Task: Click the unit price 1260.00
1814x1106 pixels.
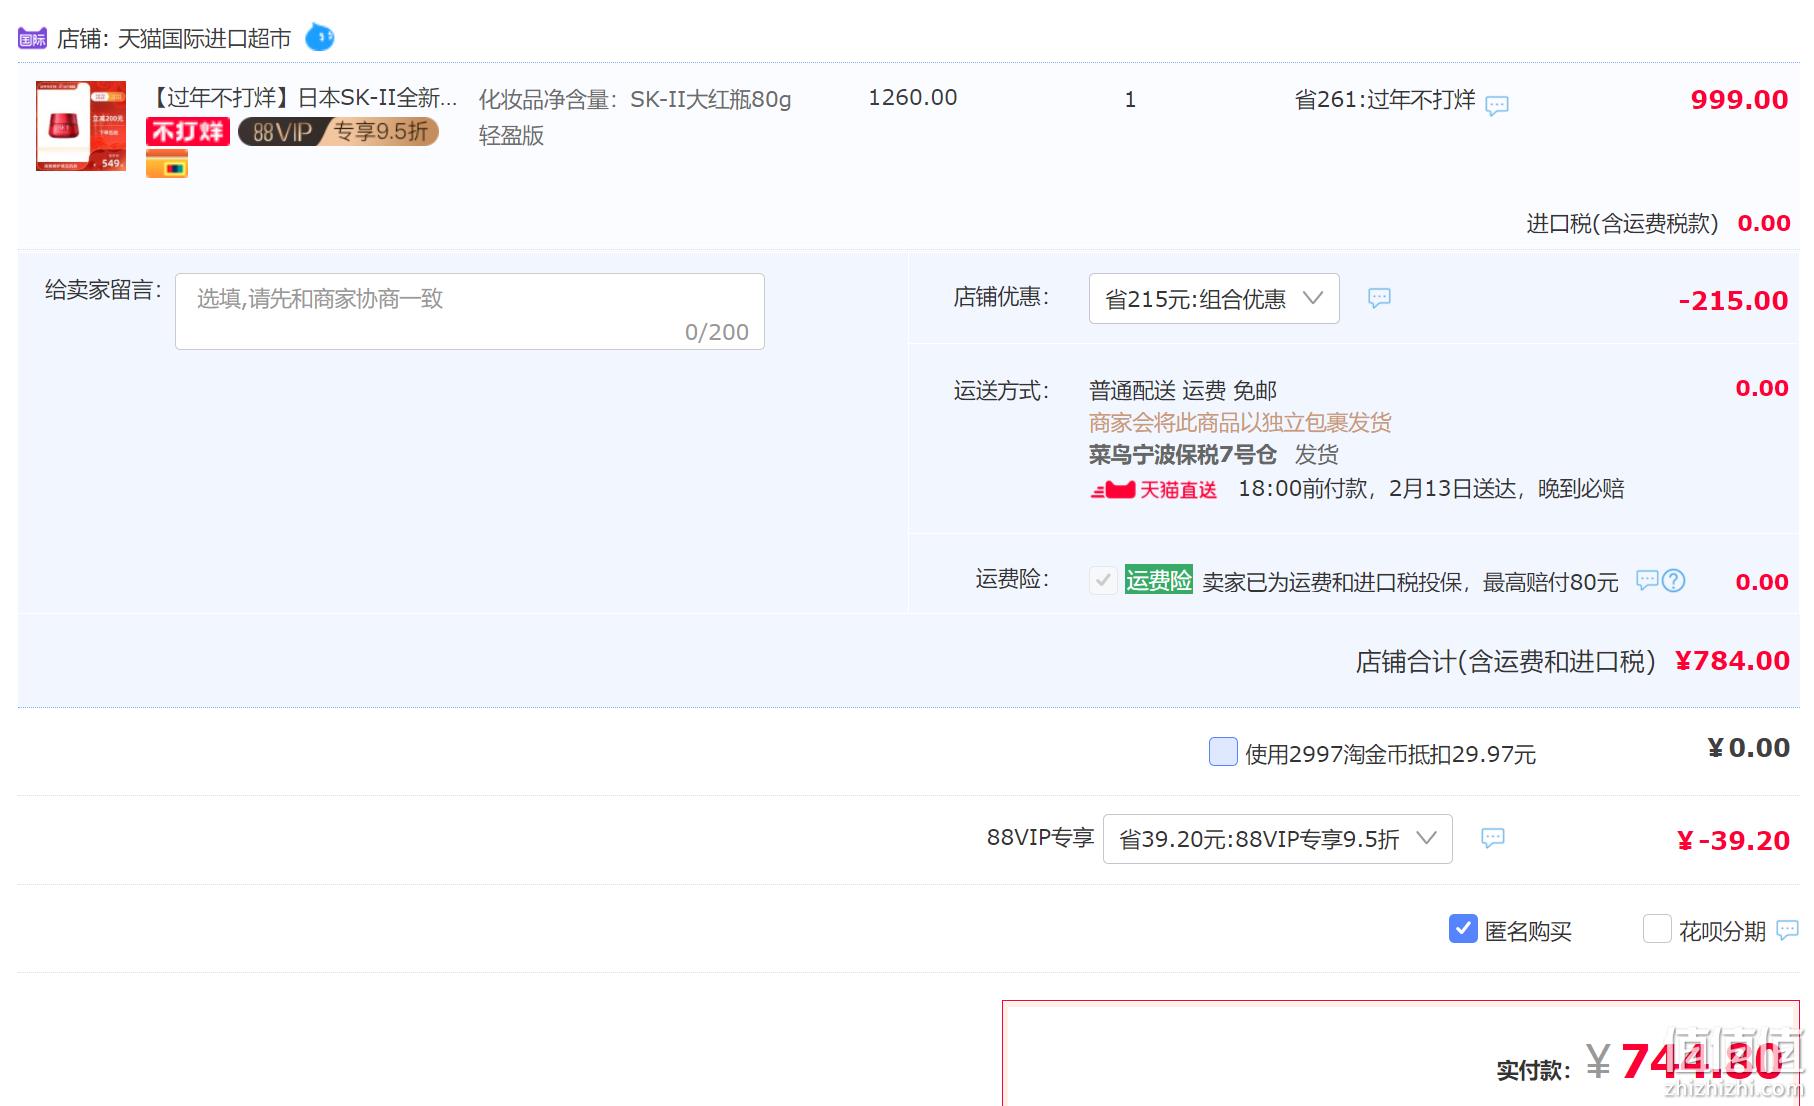Action: [x=912, y=98]
